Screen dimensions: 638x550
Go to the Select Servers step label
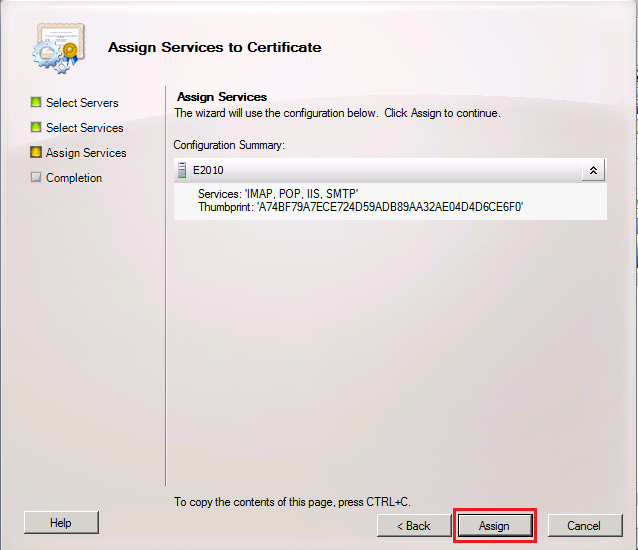point(82,103)
